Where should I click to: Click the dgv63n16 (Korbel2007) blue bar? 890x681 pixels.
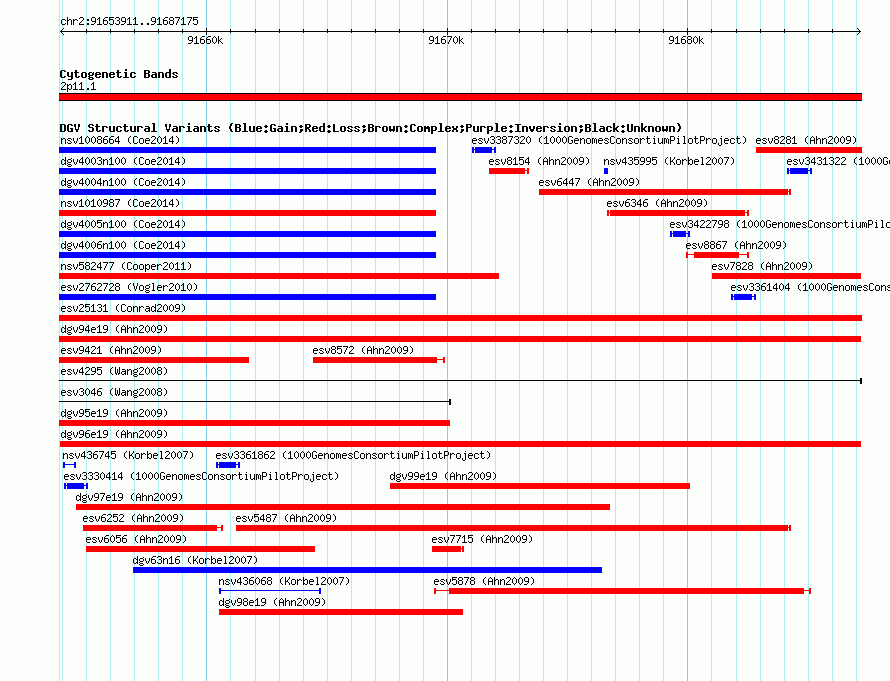click(x=367, y=570)
